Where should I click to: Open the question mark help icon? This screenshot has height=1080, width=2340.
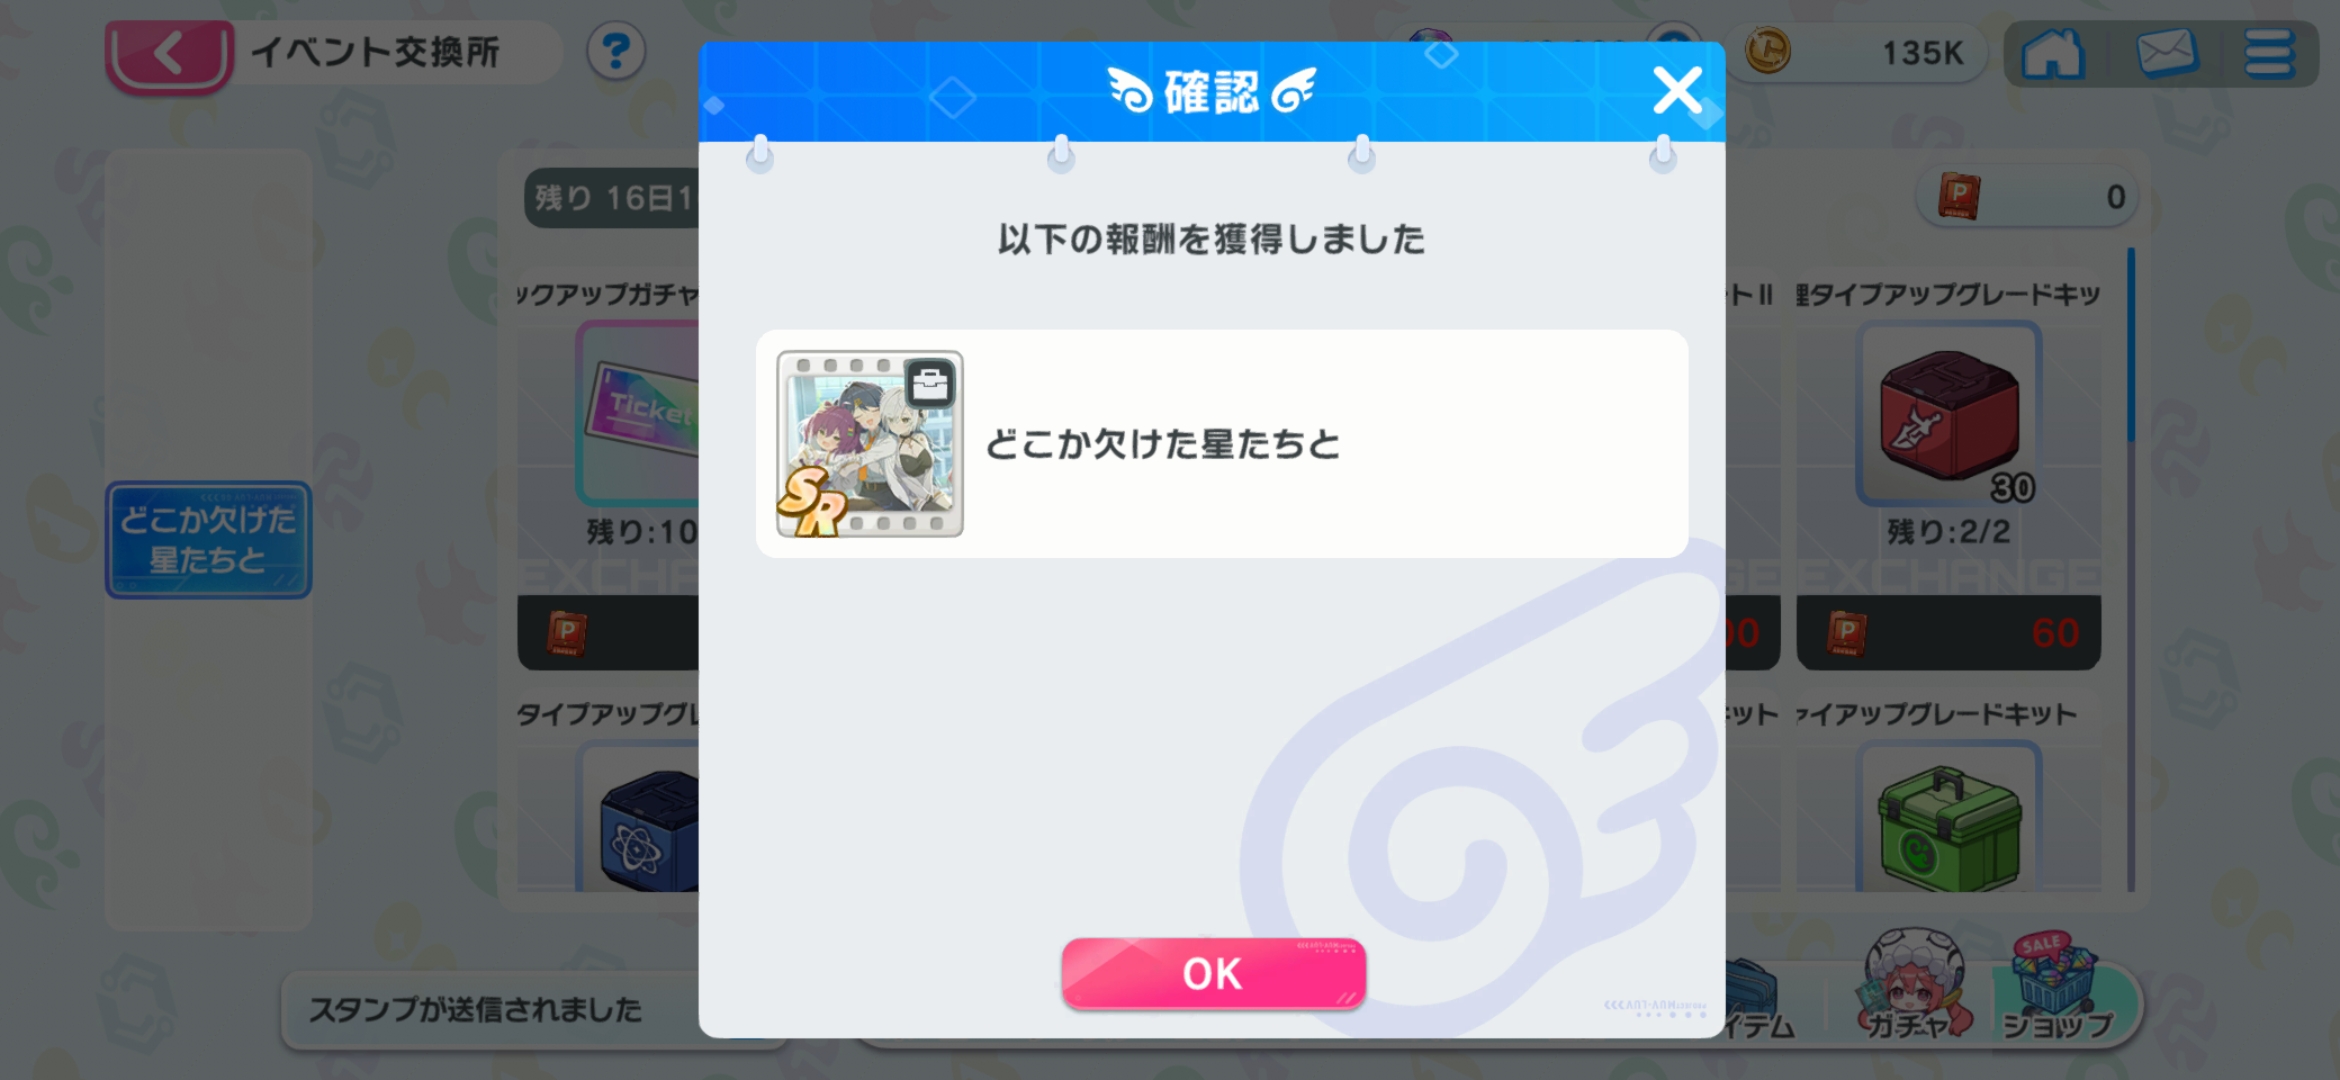[x=616, y=52]
